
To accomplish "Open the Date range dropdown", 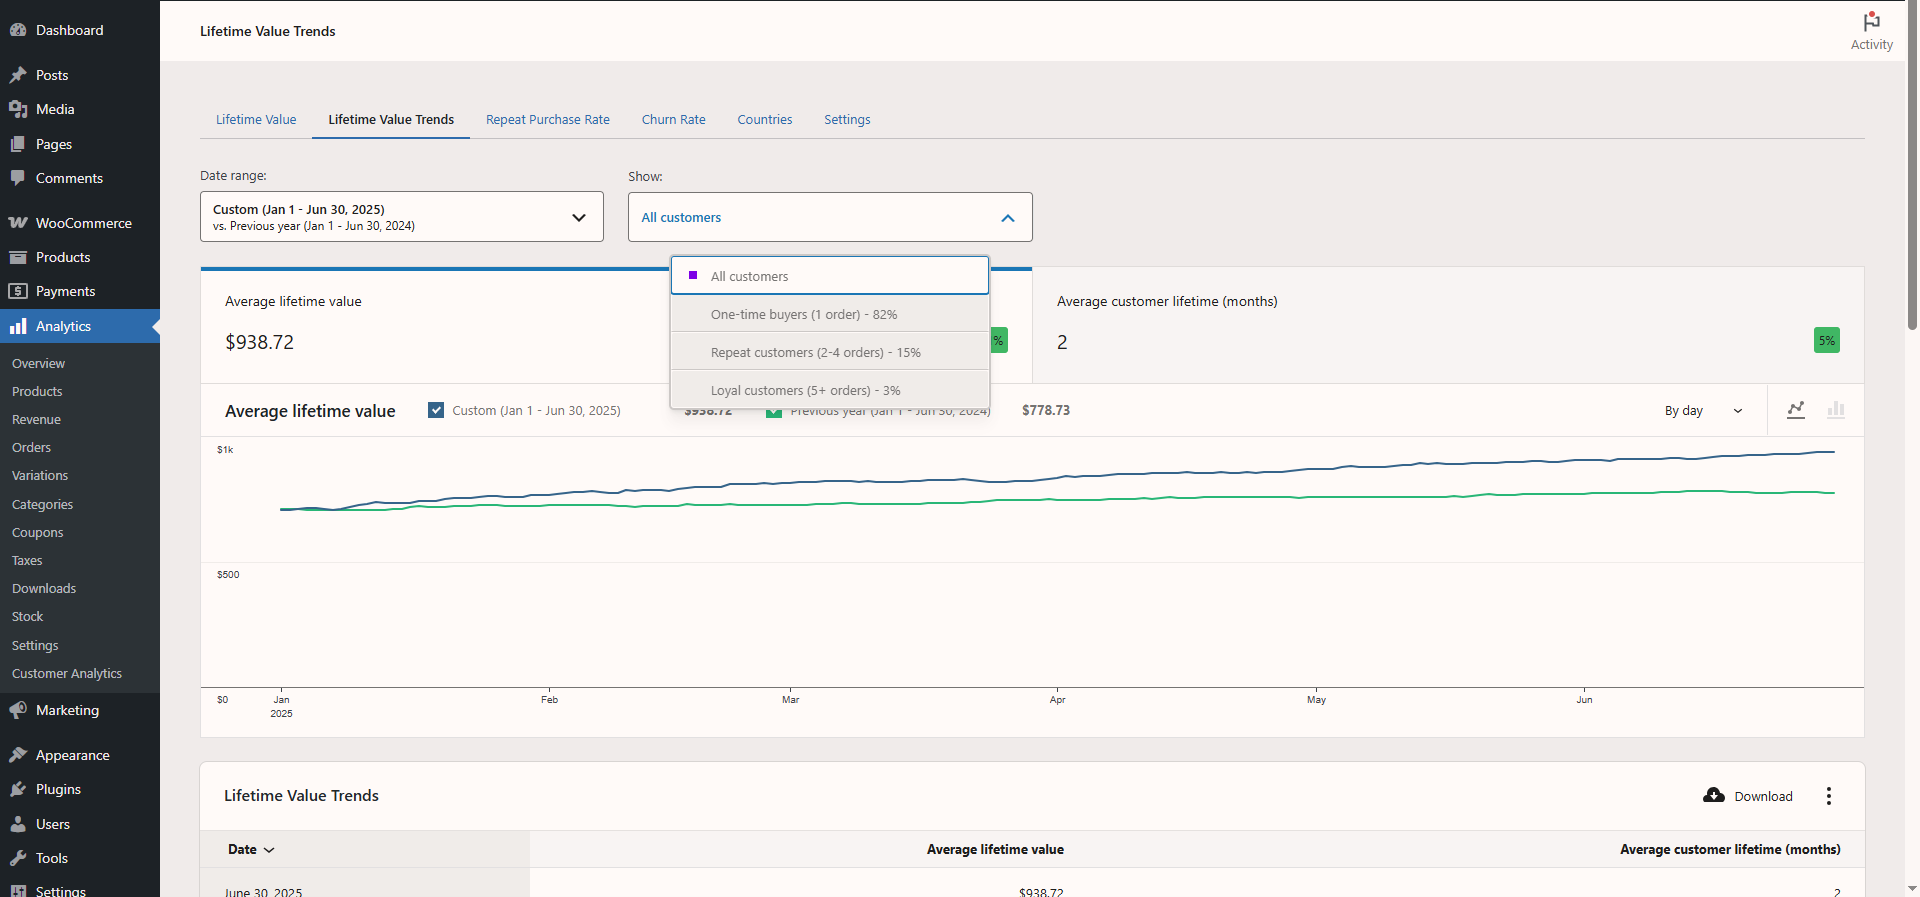I will click(401, 217).
